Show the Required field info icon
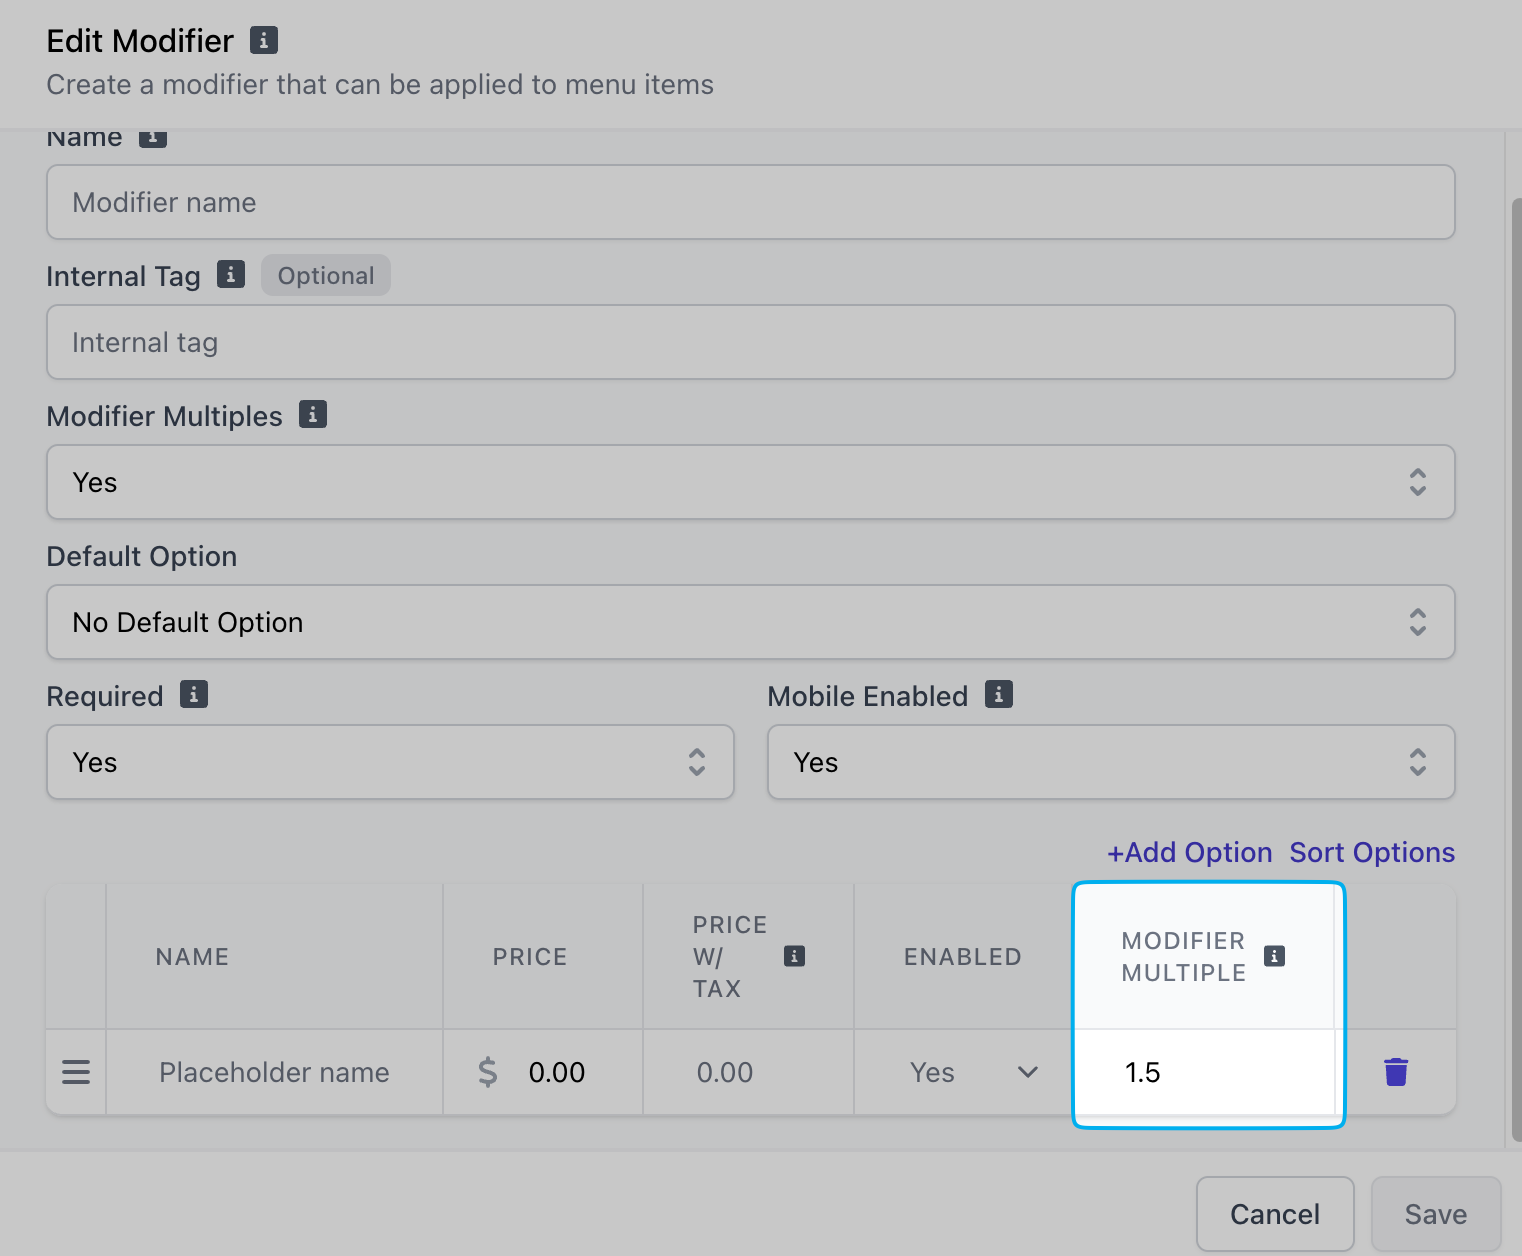Viewport: 1522px width, 1256px height. point(194,694)
